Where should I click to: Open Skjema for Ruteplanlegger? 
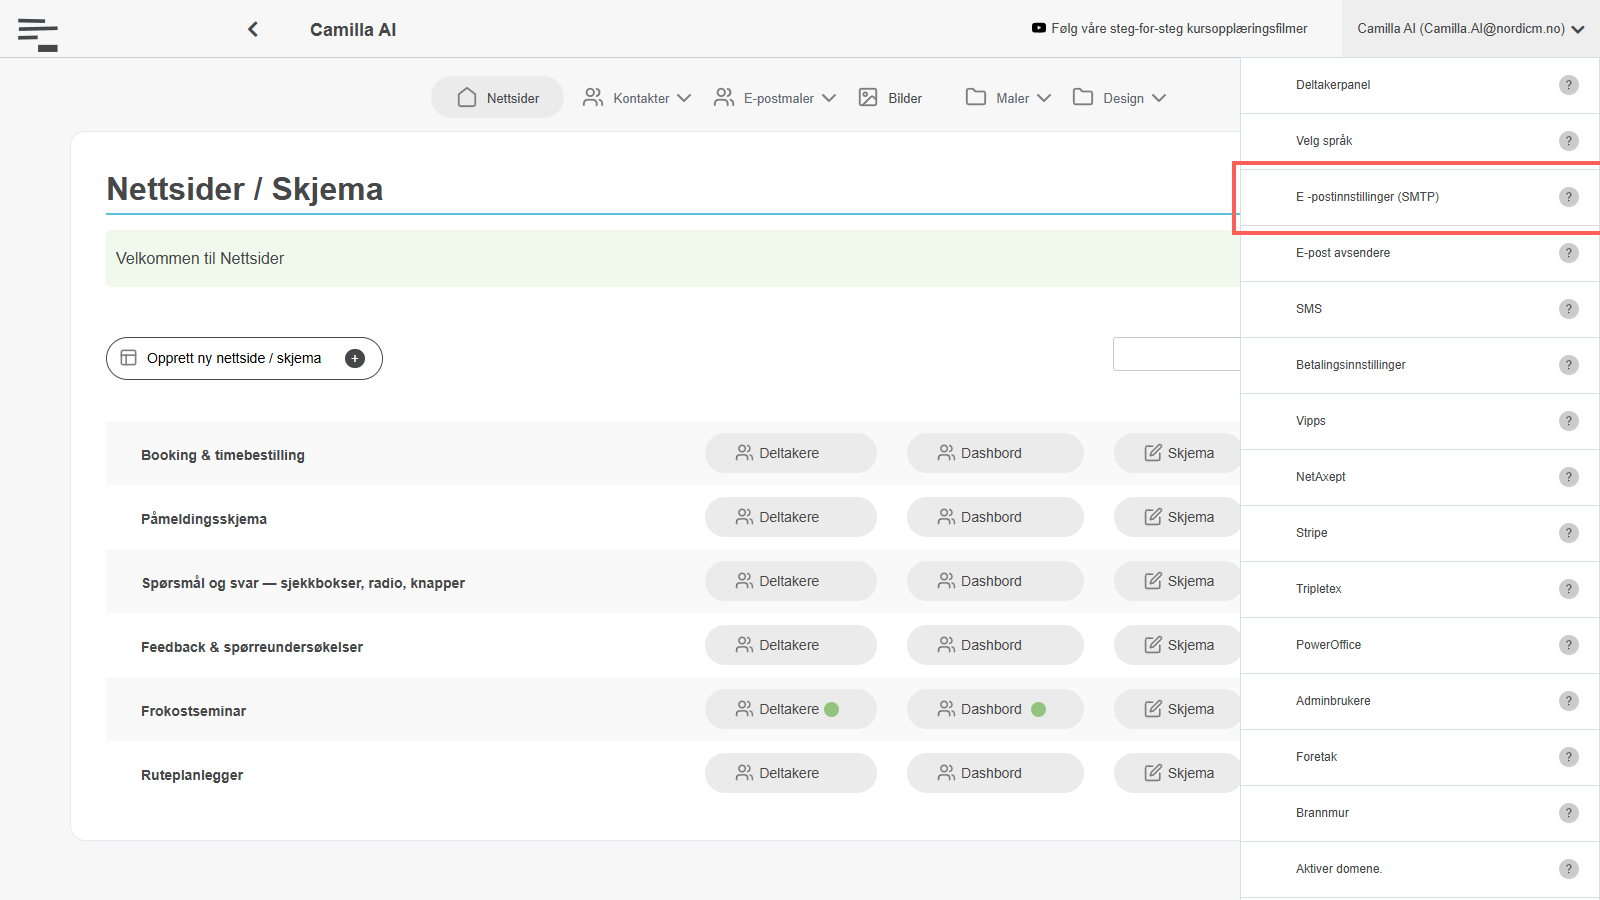click(x=1178, y=773)
